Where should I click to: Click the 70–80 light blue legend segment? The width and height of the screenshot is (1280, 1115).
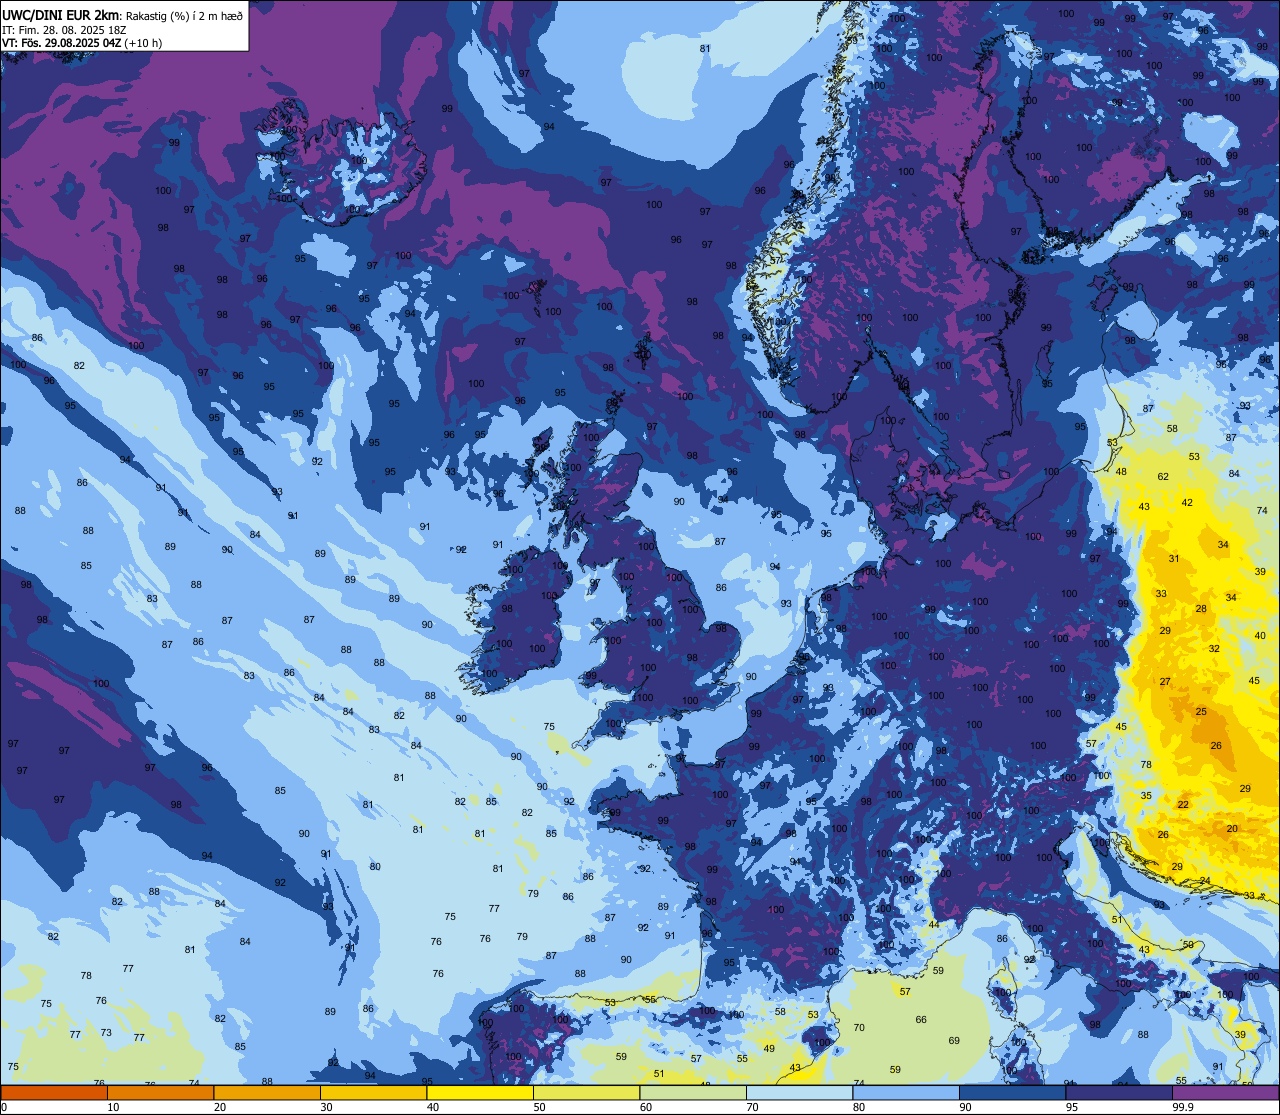coord(799,1093)
